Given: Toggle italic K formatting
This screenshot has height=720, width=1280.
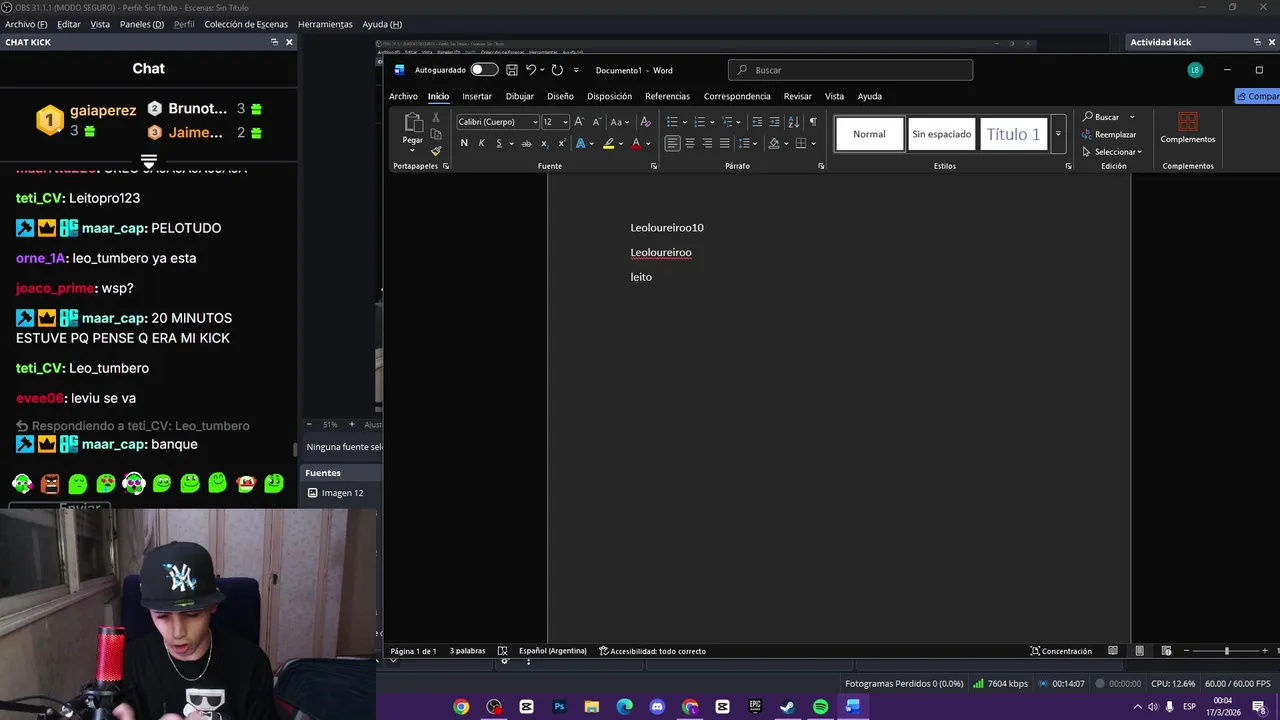Looking at the screenshot, I should [481, 144].
